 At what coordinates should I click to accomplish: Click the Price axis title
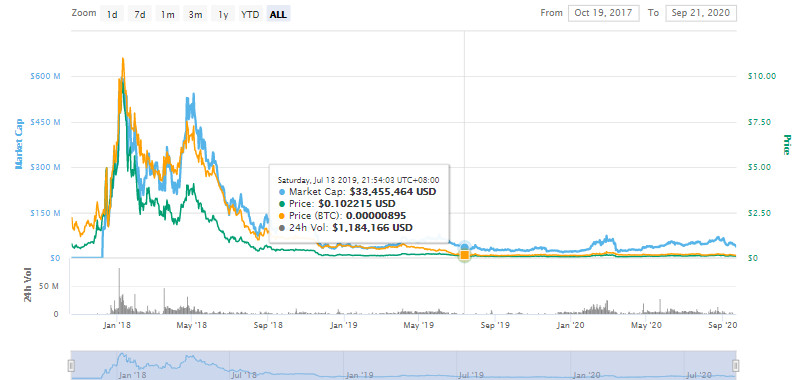786,145
